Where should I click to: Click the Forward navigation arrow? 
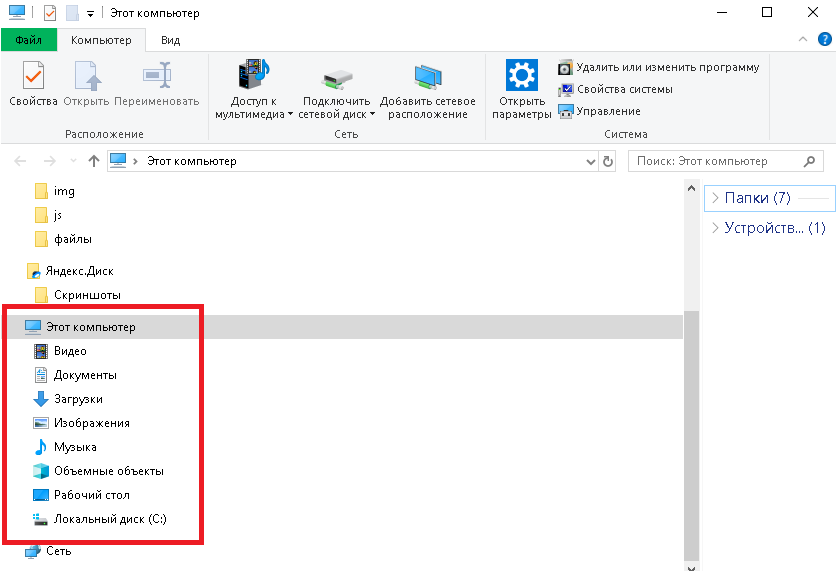(50, 161)
